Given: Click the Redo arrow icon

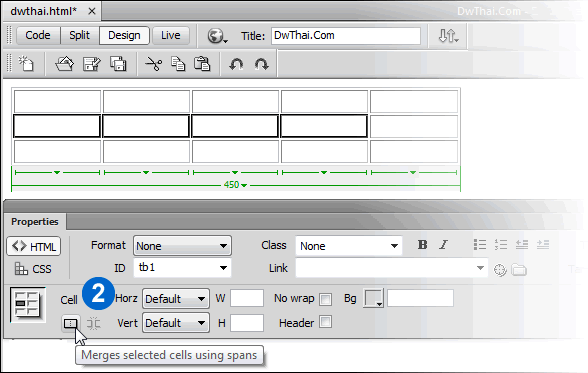Looking at the screenshot, I should 261,64.
